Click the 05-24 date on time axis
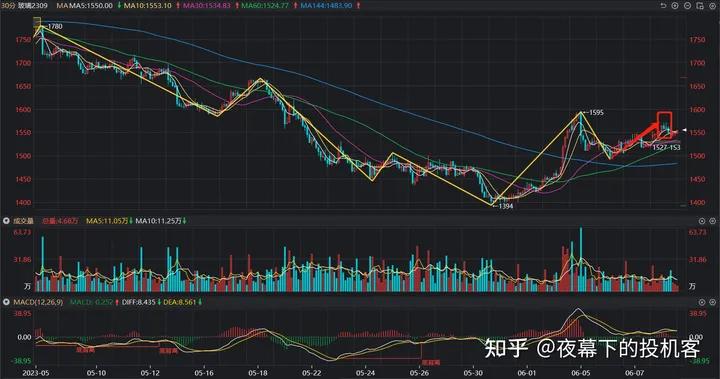Viewport: 720px width, 379px height. [365, 373]
